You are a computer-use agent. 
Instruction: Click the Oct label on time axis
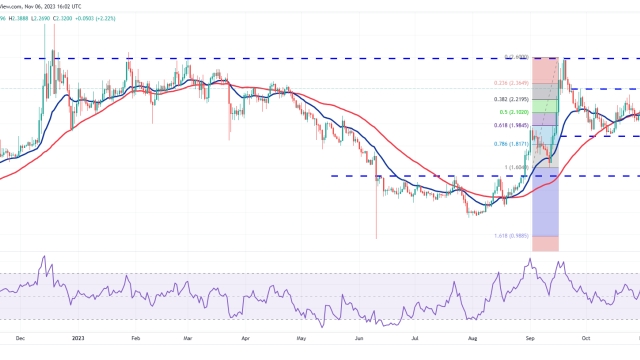click(x=586, y=338)
